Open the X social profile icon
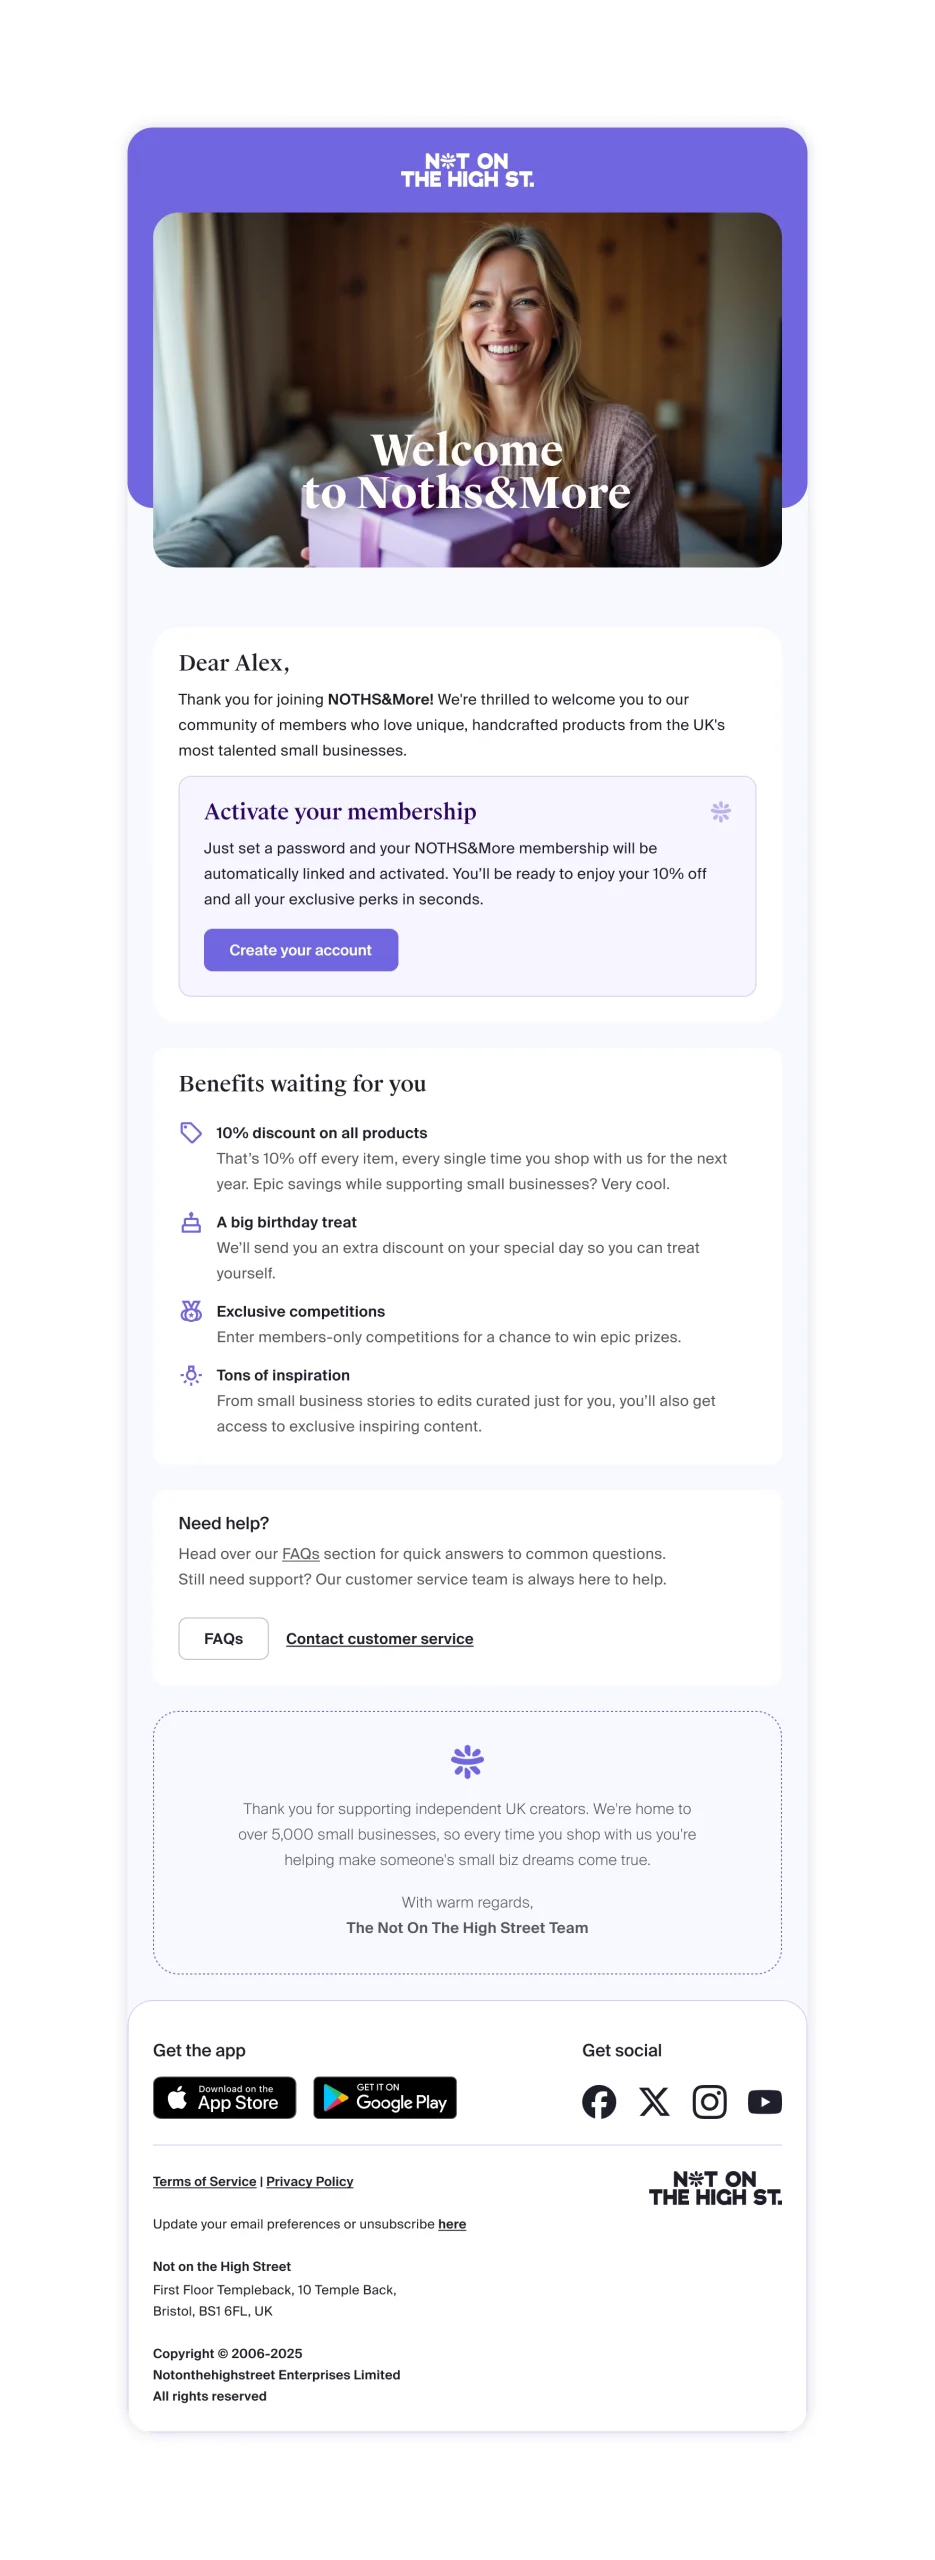 (654, 2101)
